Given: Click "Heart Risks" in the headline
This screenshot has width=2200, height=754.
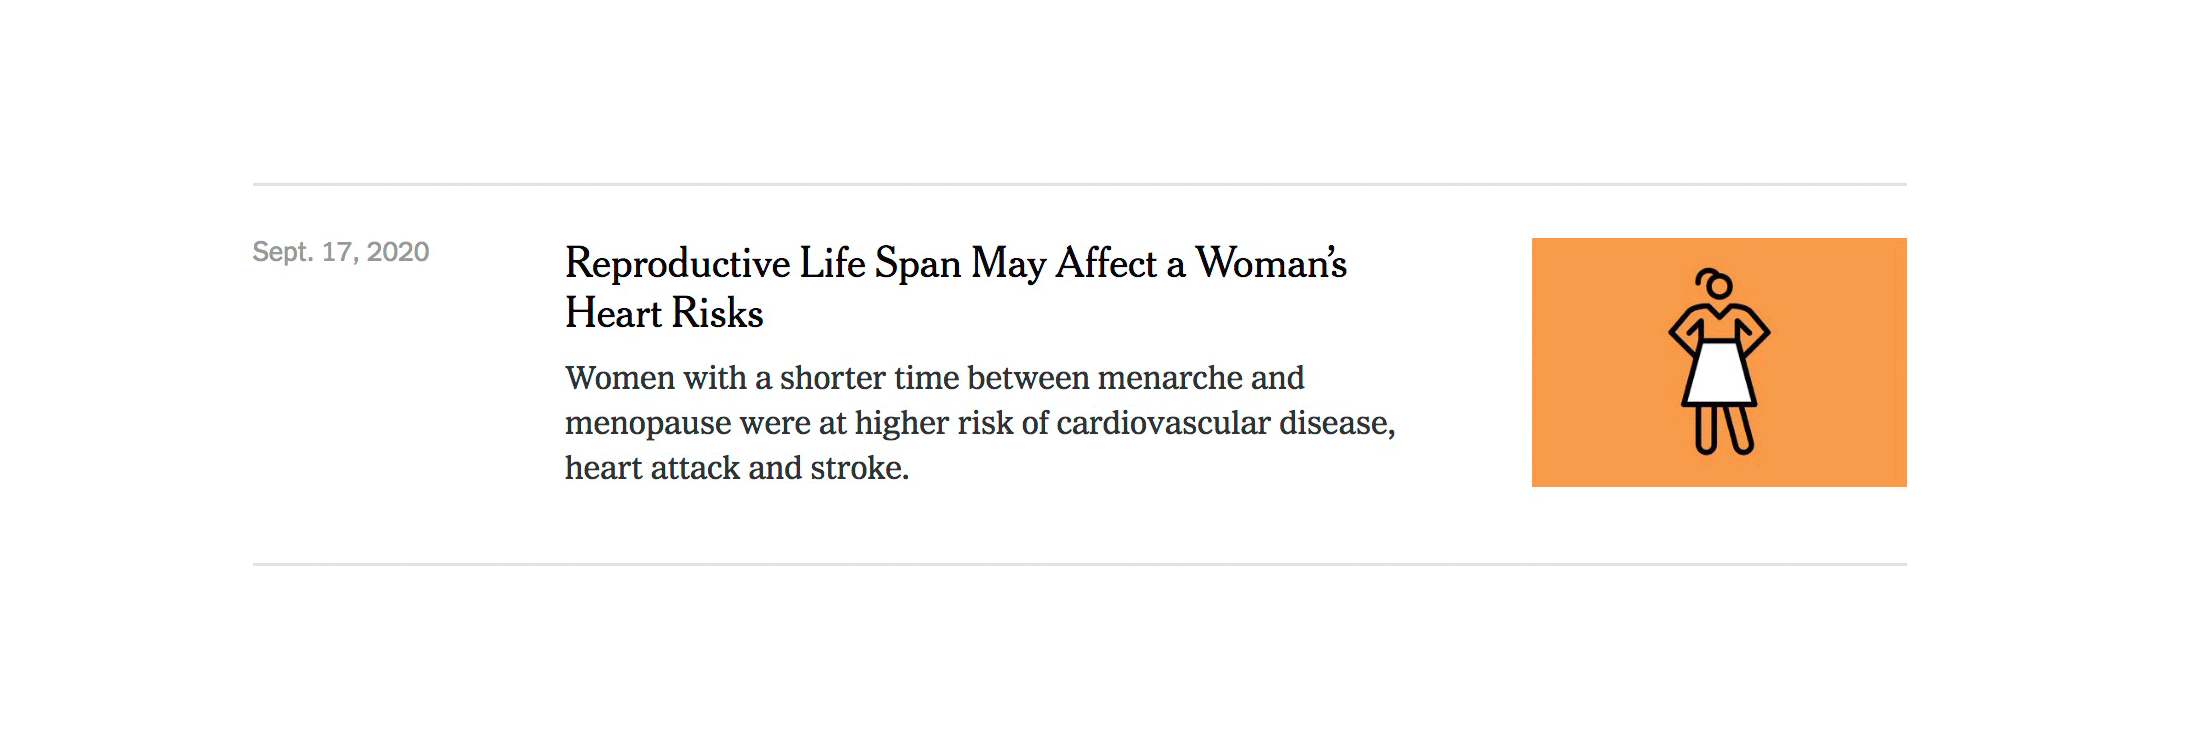Looking at the screenshot, I should pos(664,314).
